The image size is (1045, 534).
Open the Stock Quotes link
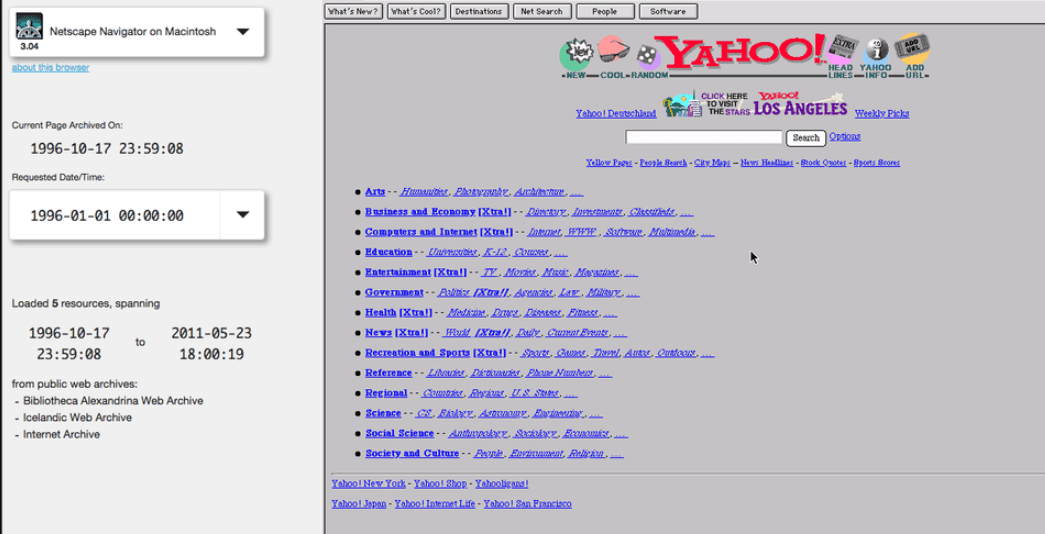coord(823,163)
